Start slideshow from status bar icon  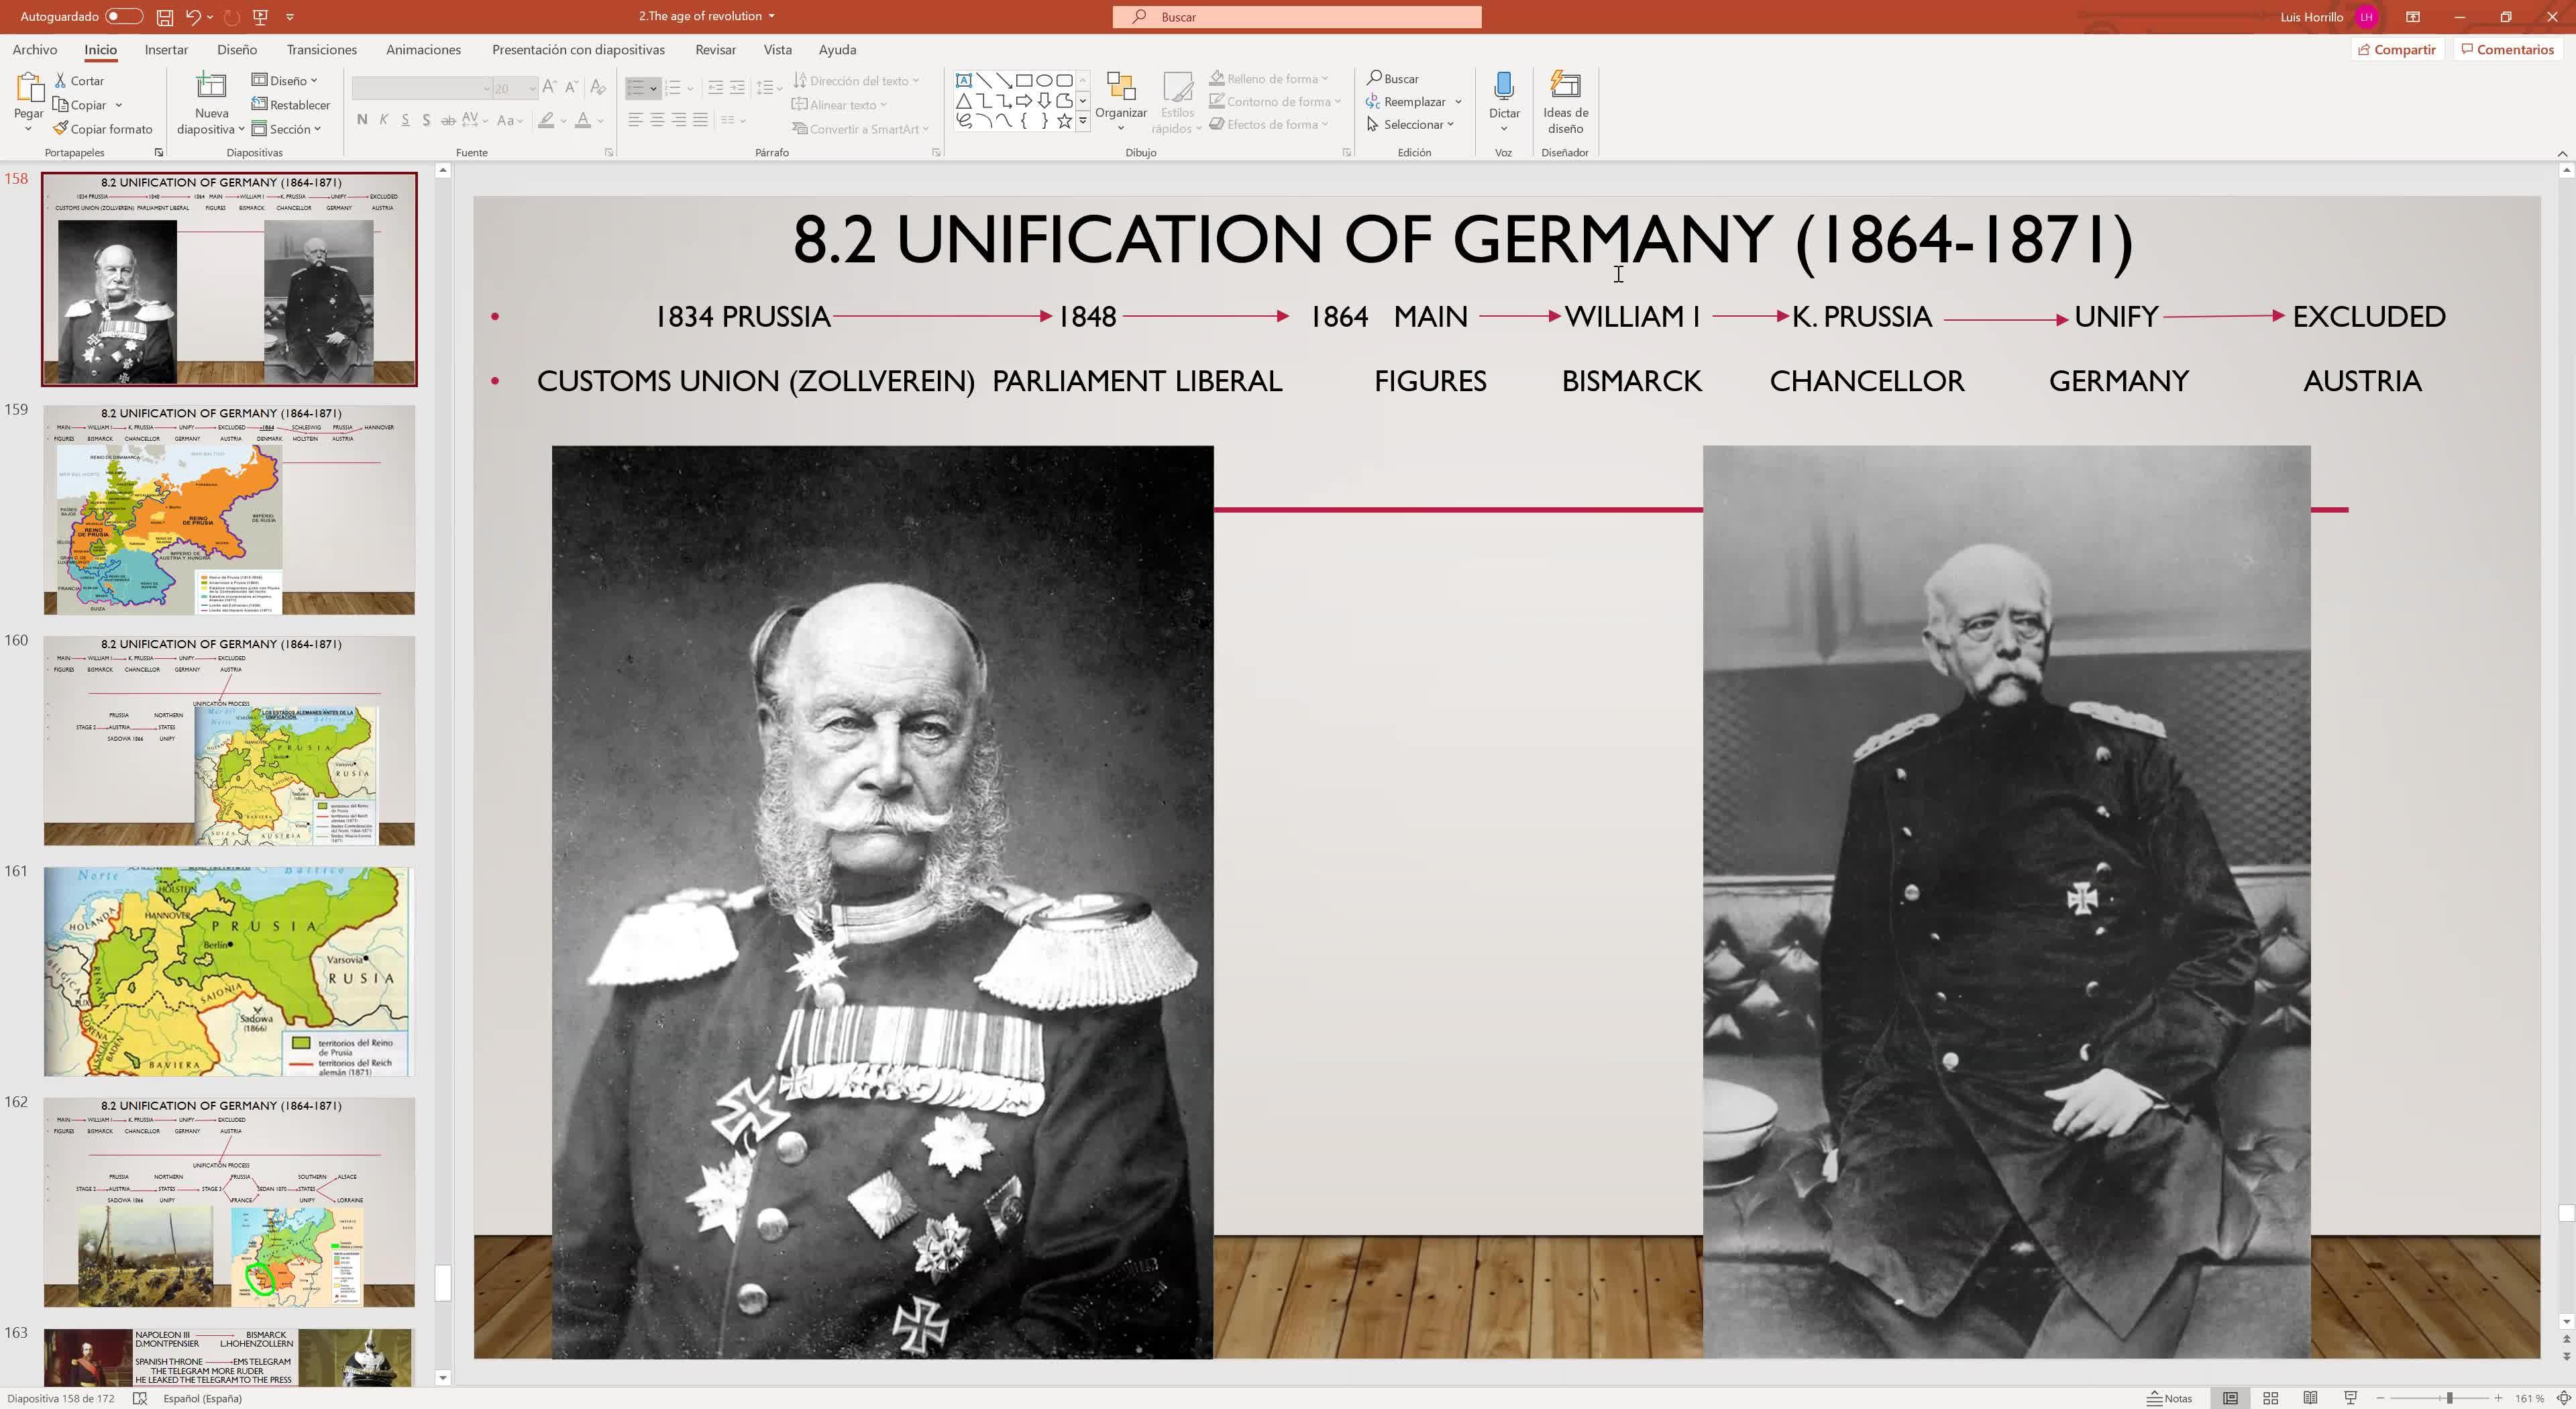coord(2350,1398)
